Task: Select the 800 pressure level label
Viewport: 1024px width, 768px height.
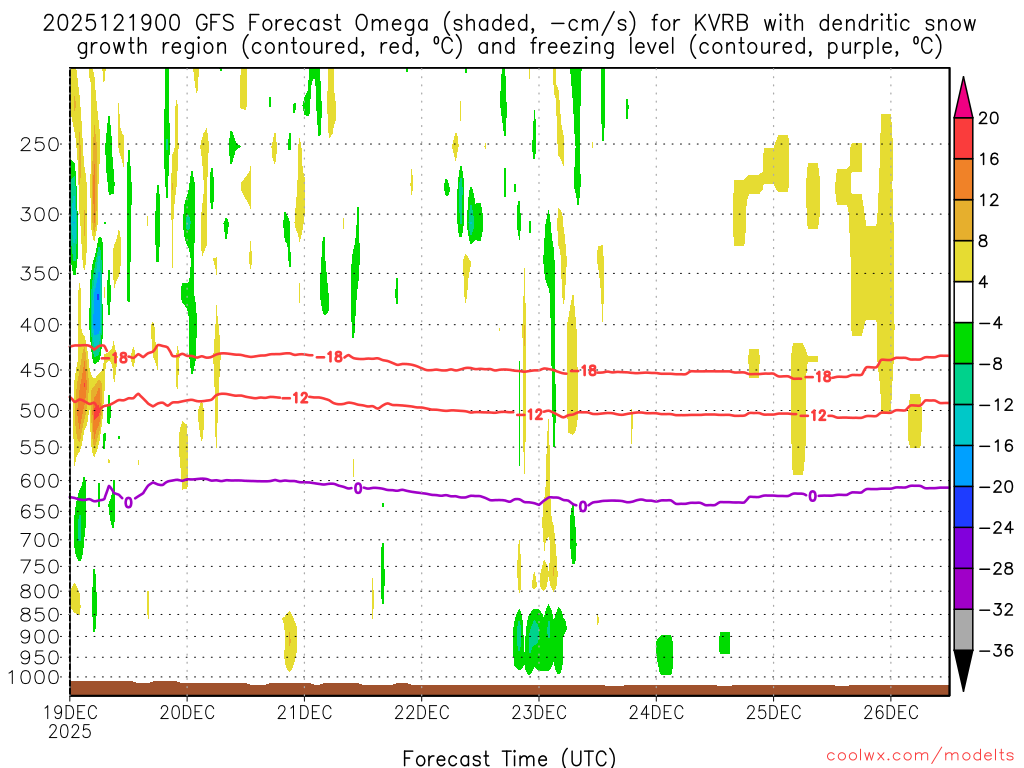Action: tap(40, 592)
